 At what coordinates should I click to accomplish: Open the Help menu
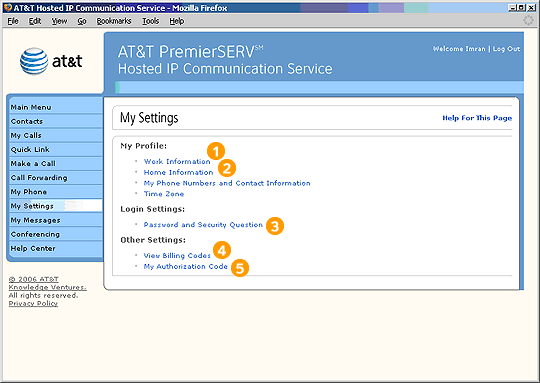click(177, 21)
